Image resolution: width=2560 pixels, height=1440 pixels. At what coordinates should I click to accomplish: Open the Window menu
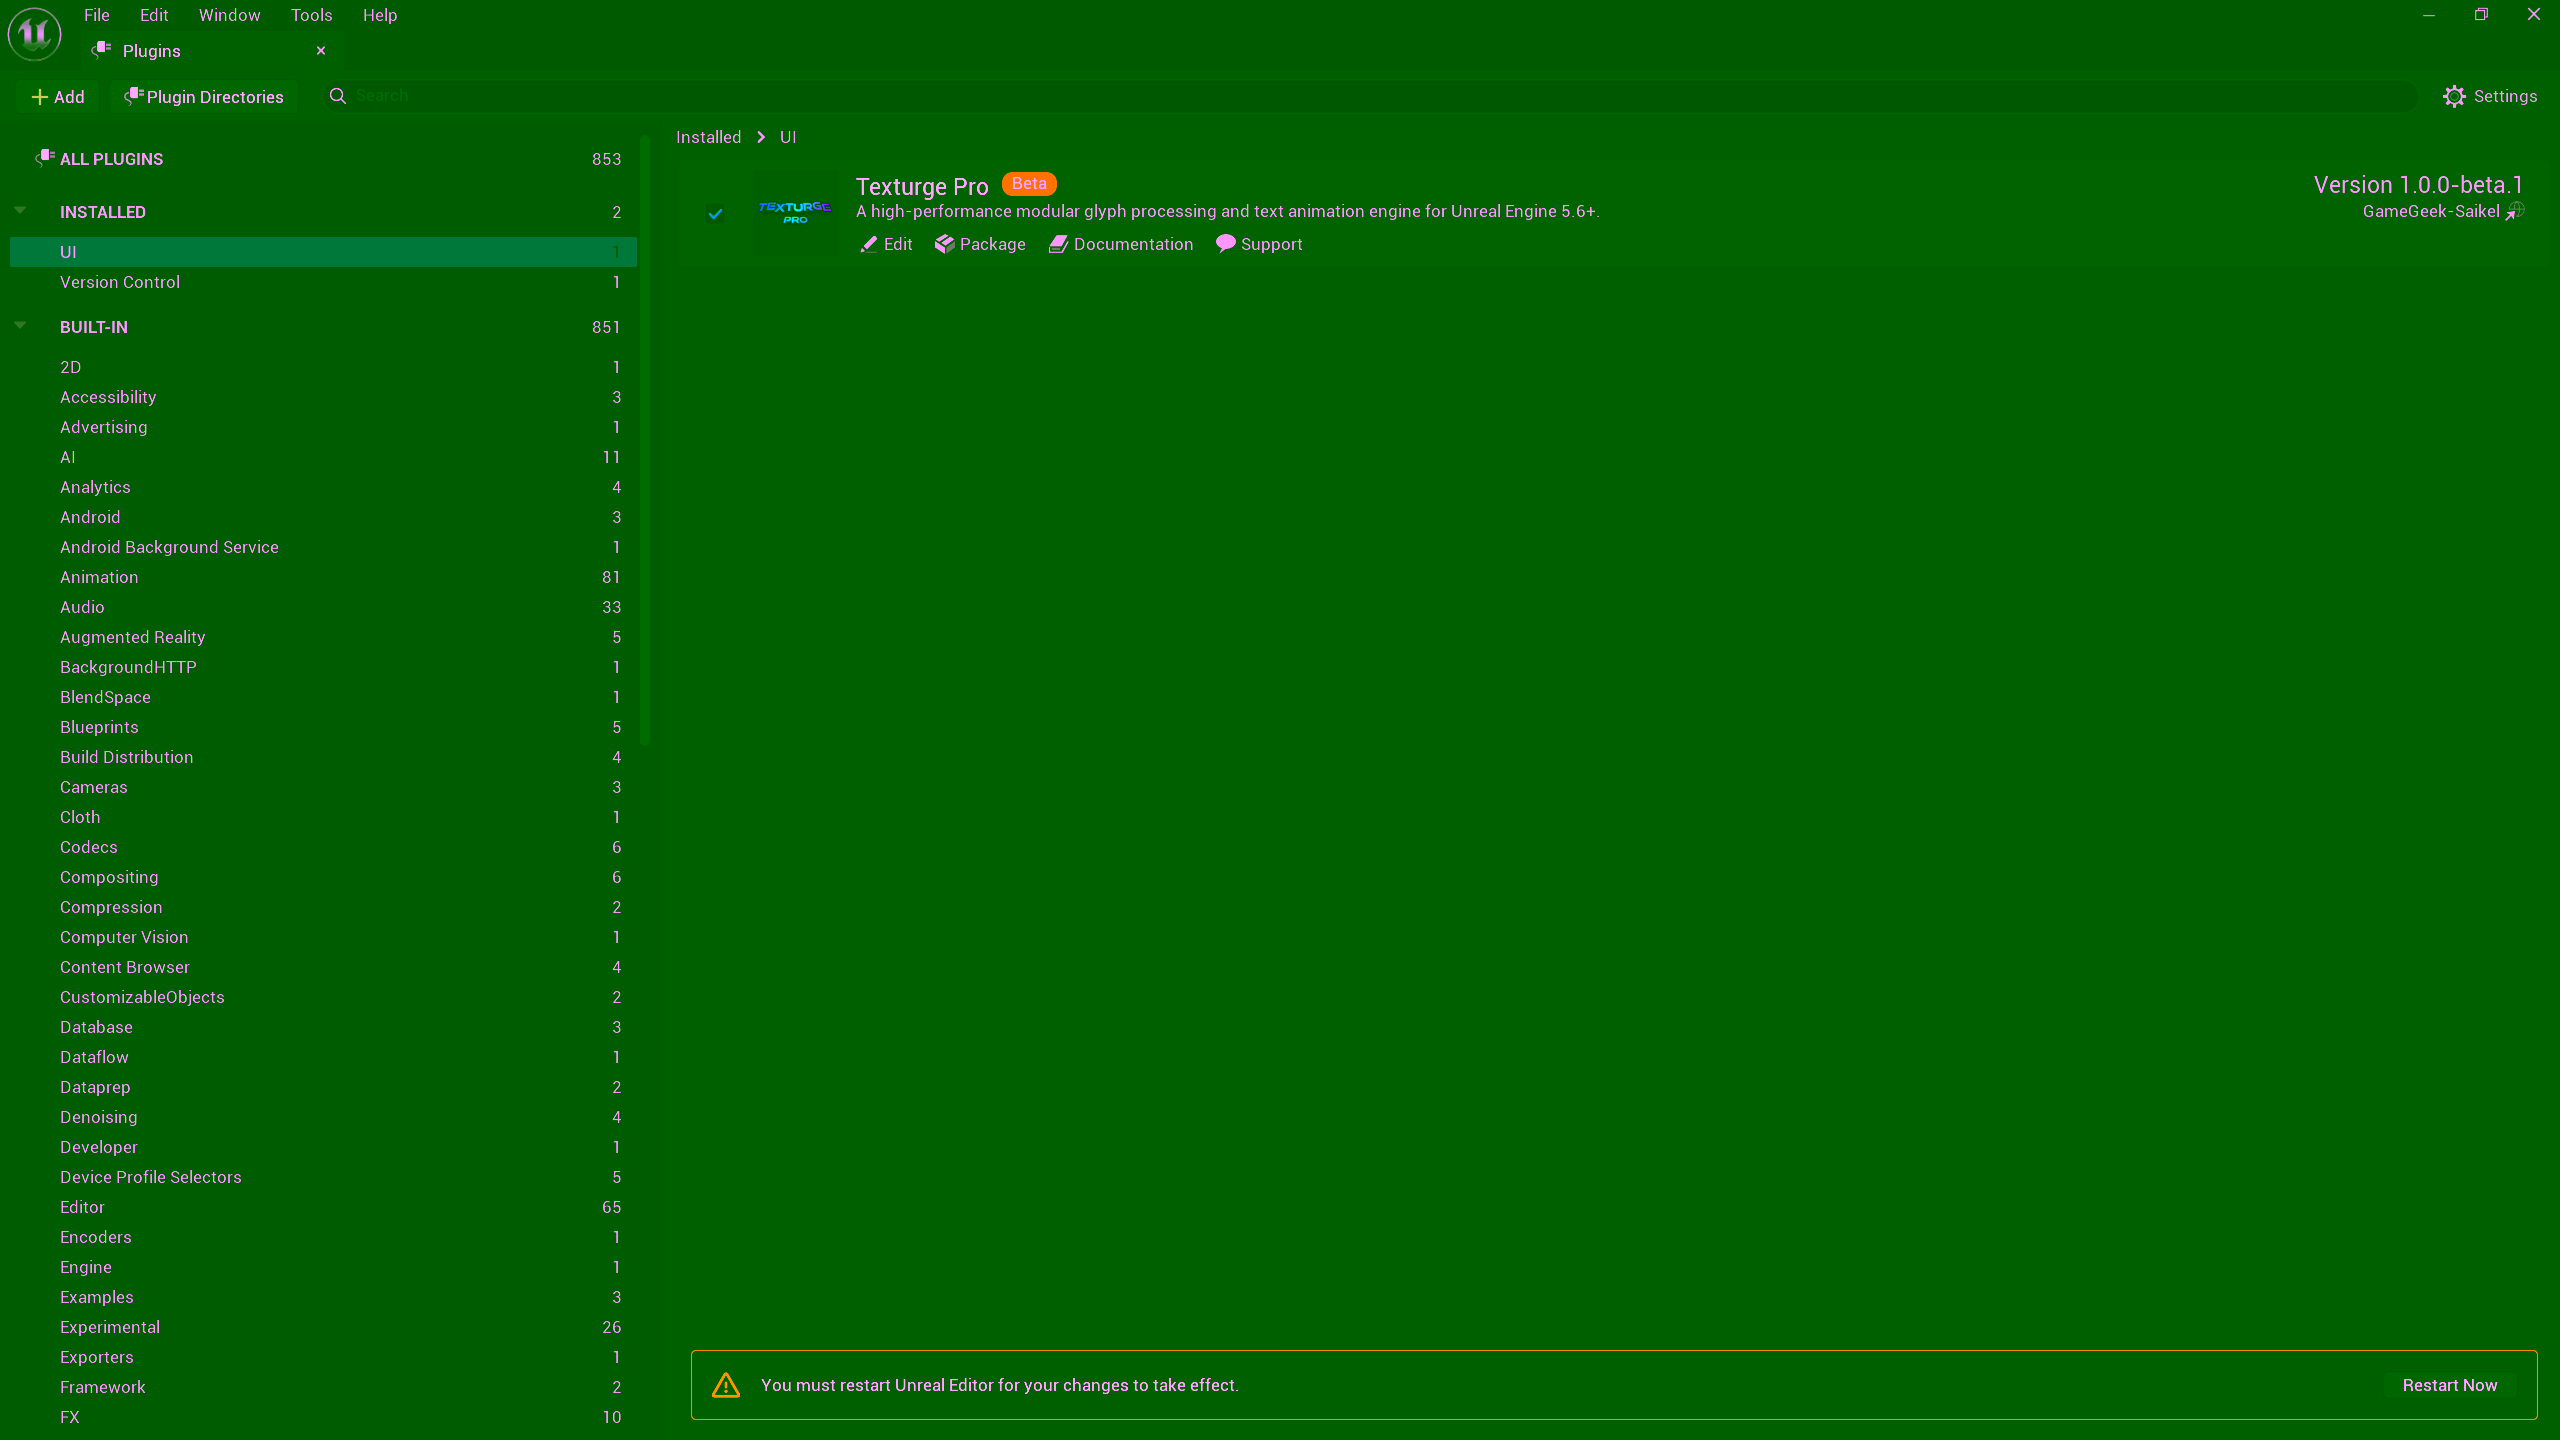230,15
